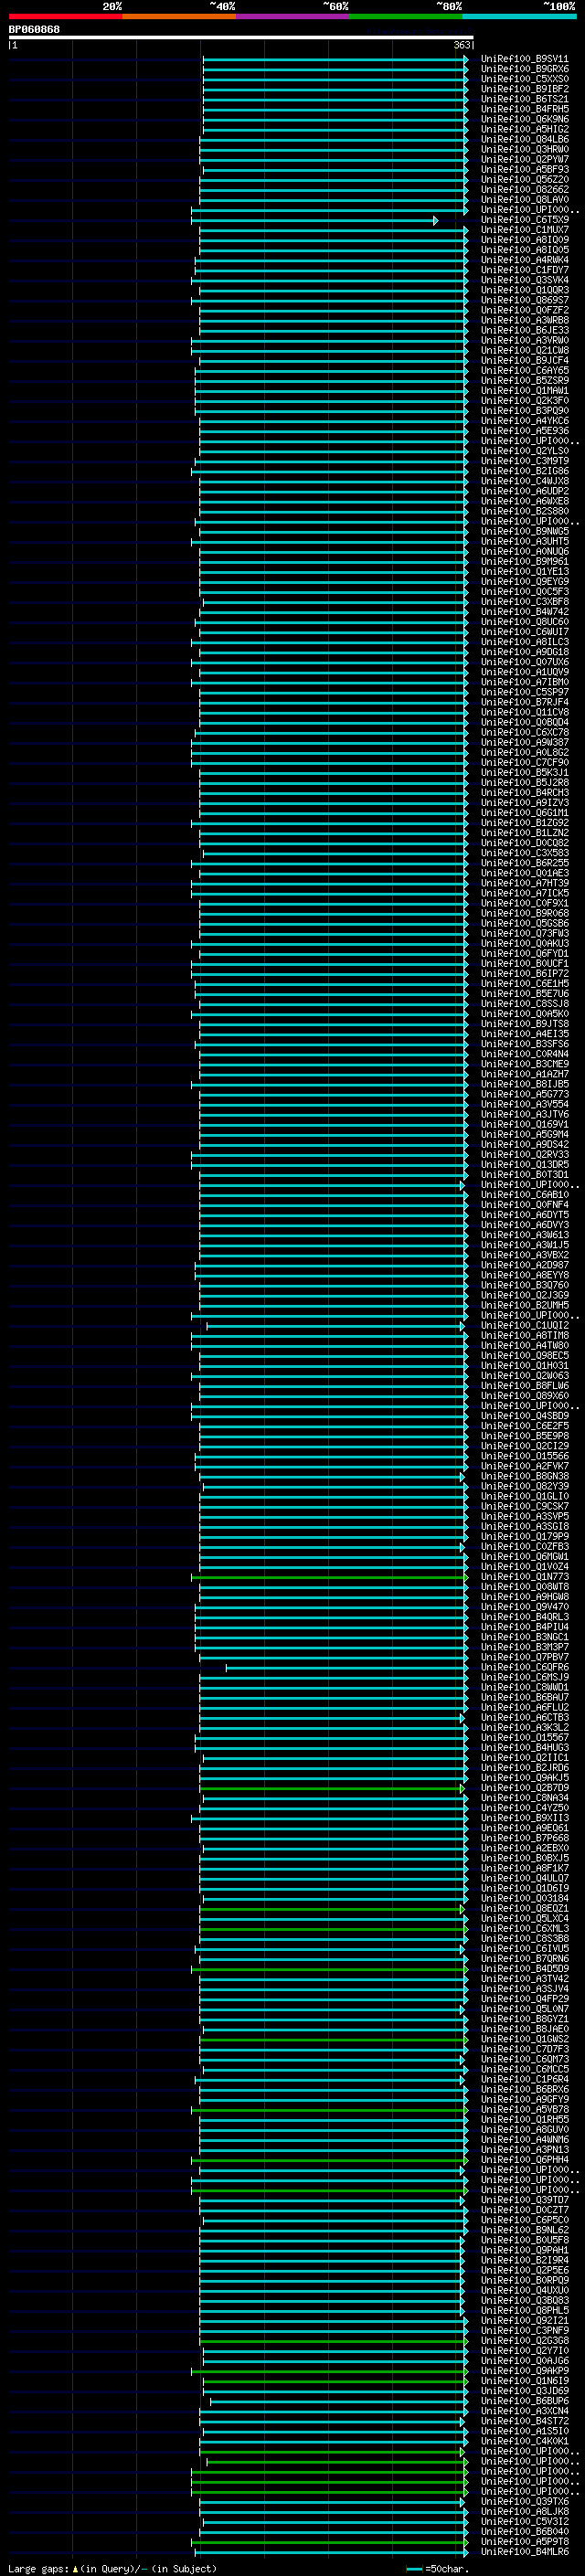
Task: Click the UniRef100_Q4SBD9 label
Action: point(524,1416)
